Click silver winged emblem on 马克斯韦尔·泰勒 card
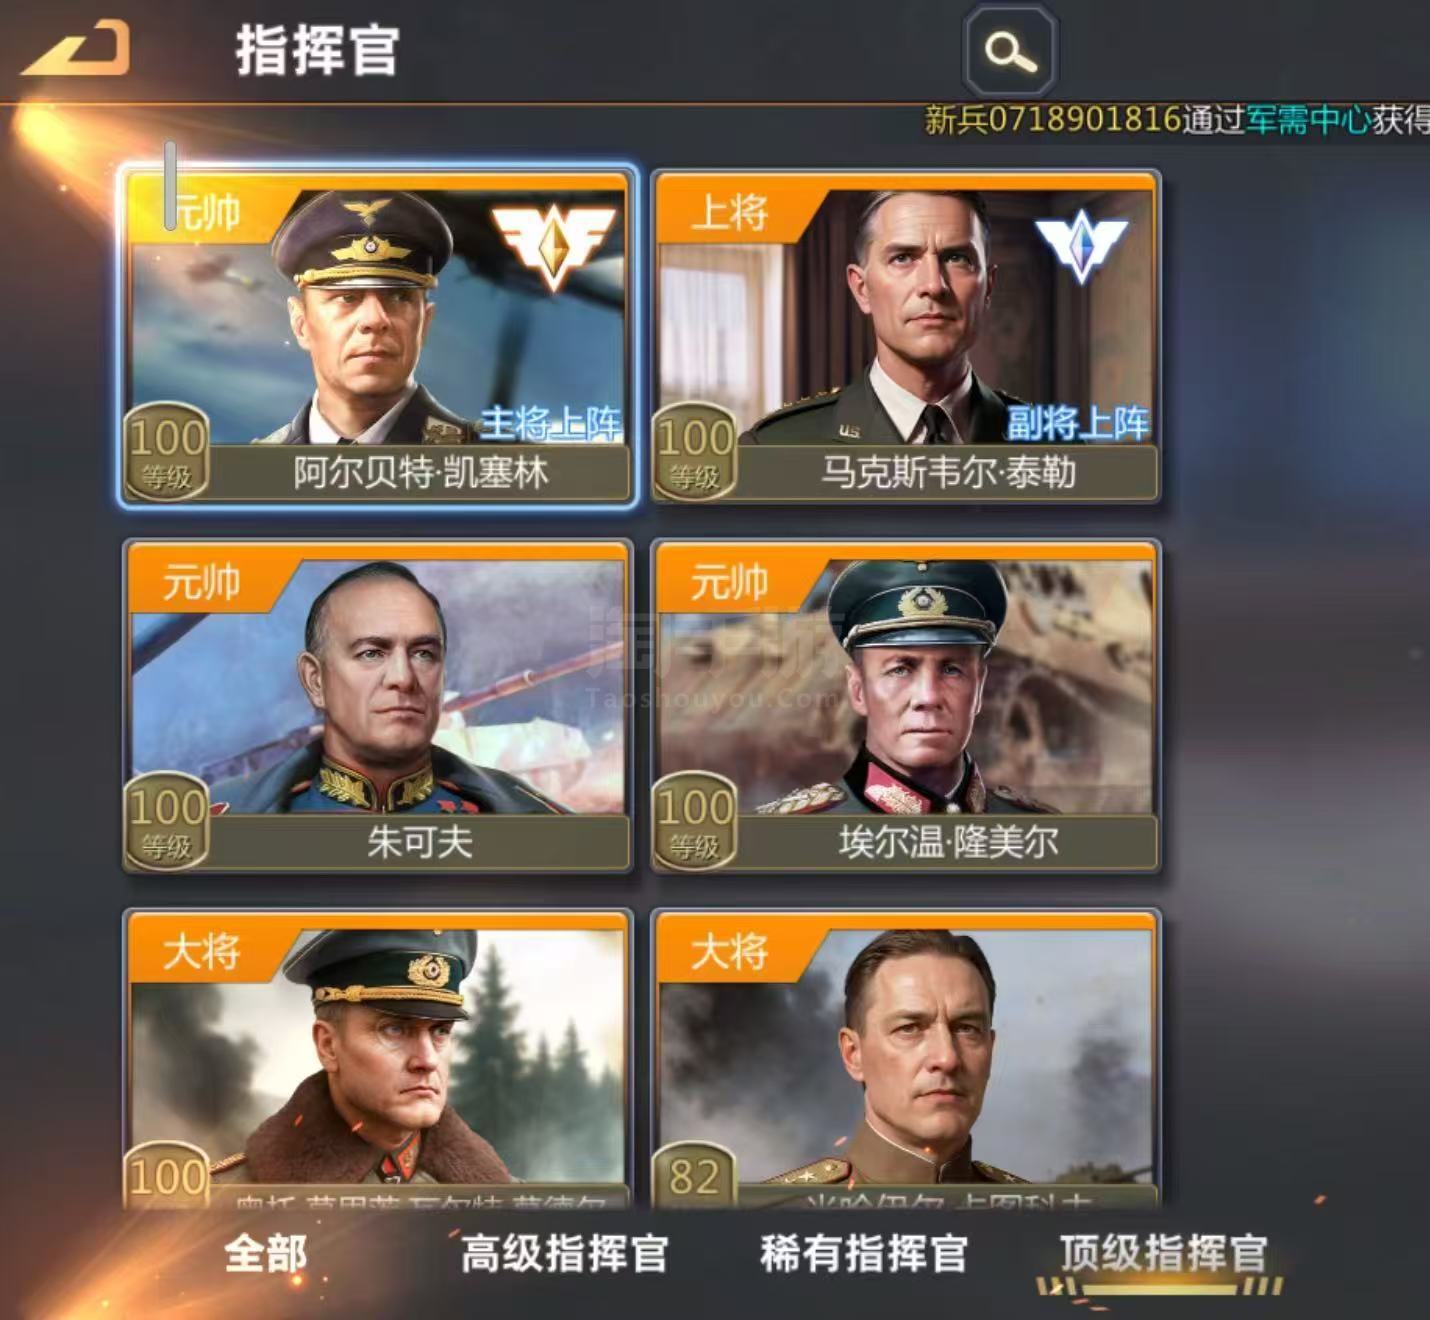This screenshot has width=1430, height=1320. click(1081, 246)
